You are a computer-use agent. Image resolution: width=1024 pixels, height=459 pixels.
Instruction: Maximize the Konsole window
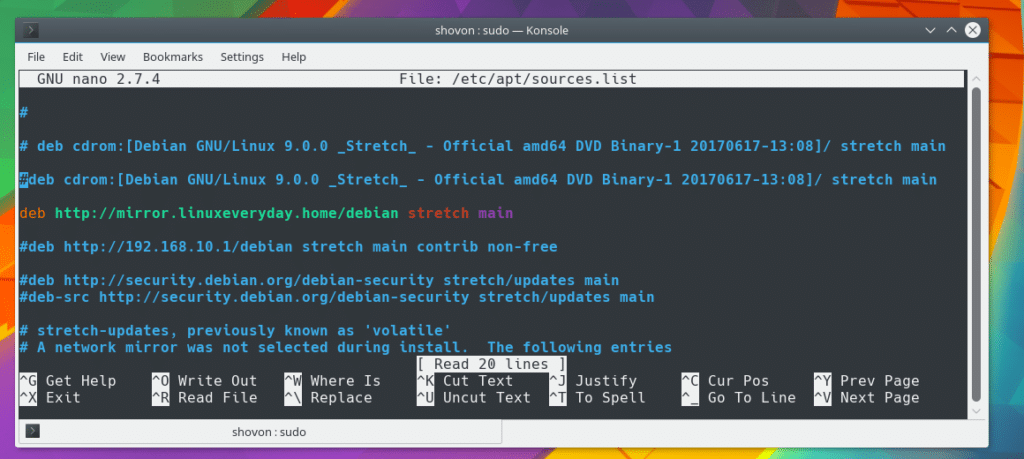point(952,30)
